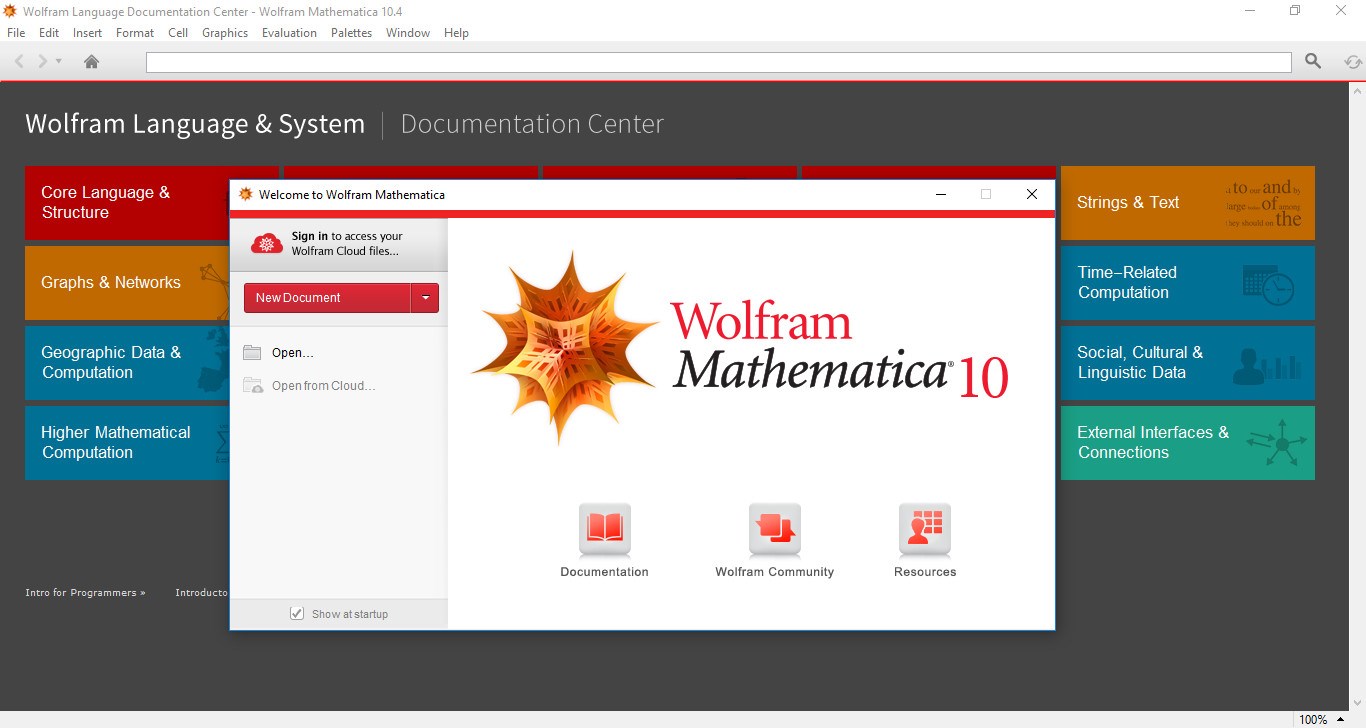The height and width of the screenshot is (728, 1366).
Task: Click the Wolfram Cloud sign-in icon
Action: coord(267,244)
